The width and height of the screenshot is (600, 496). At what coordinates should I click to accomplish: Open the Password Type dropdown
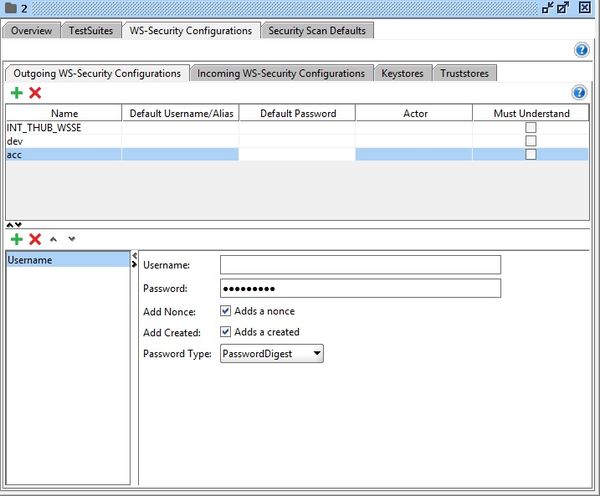pyautogui.click(x=272, y=353)
